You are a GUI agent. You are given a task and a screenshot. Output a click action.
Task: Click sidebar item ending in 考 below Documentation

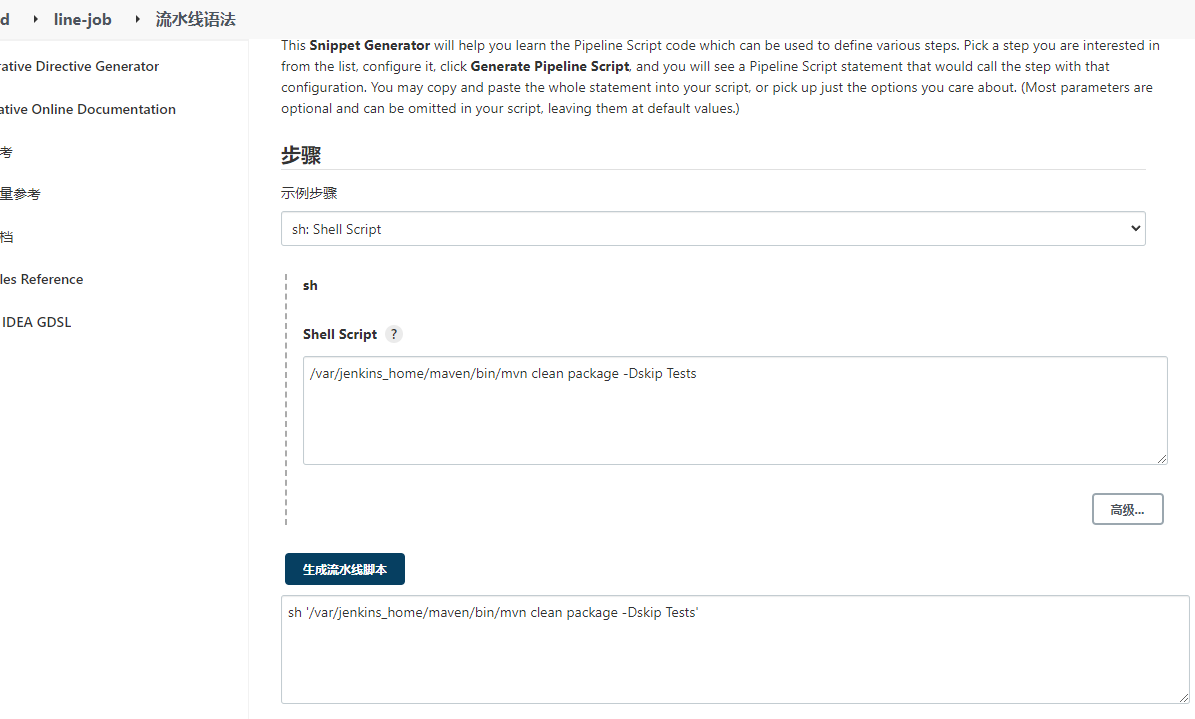pyautogui.click(x=6, y=152)
